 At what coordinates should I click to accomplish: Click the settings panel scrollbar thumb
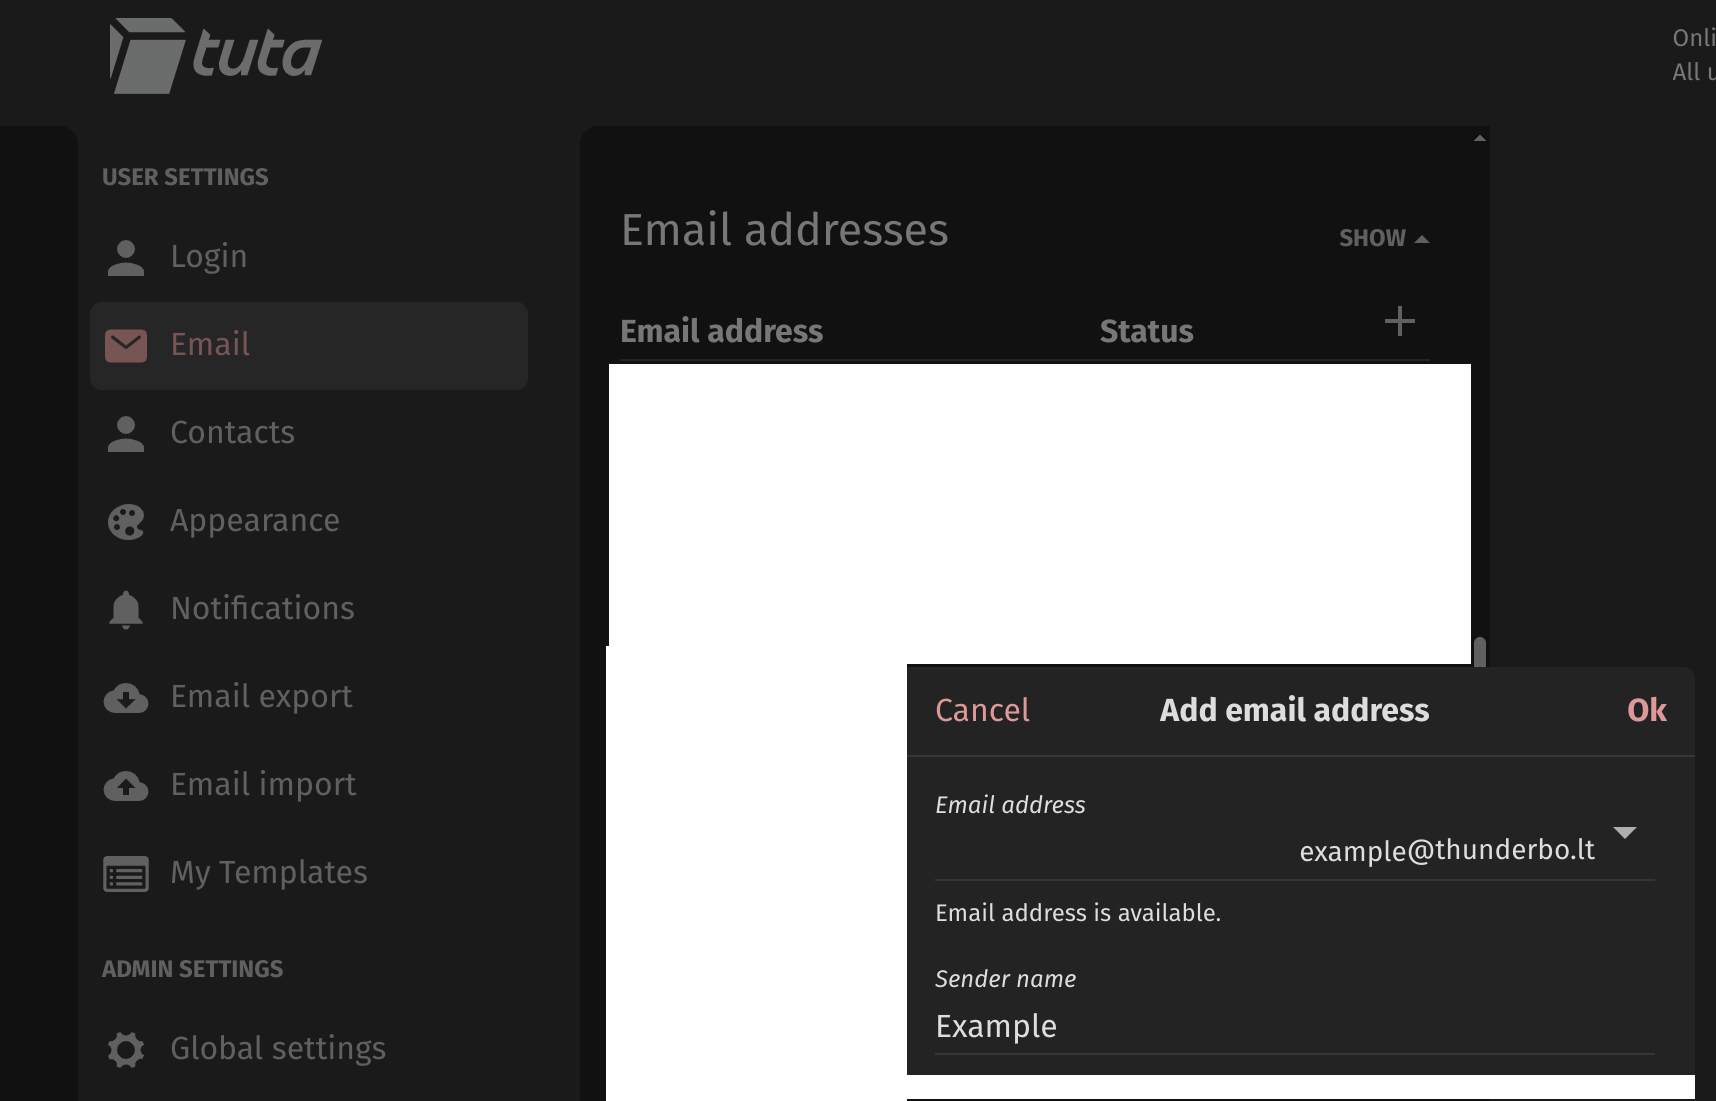[x=1480, y=651]
